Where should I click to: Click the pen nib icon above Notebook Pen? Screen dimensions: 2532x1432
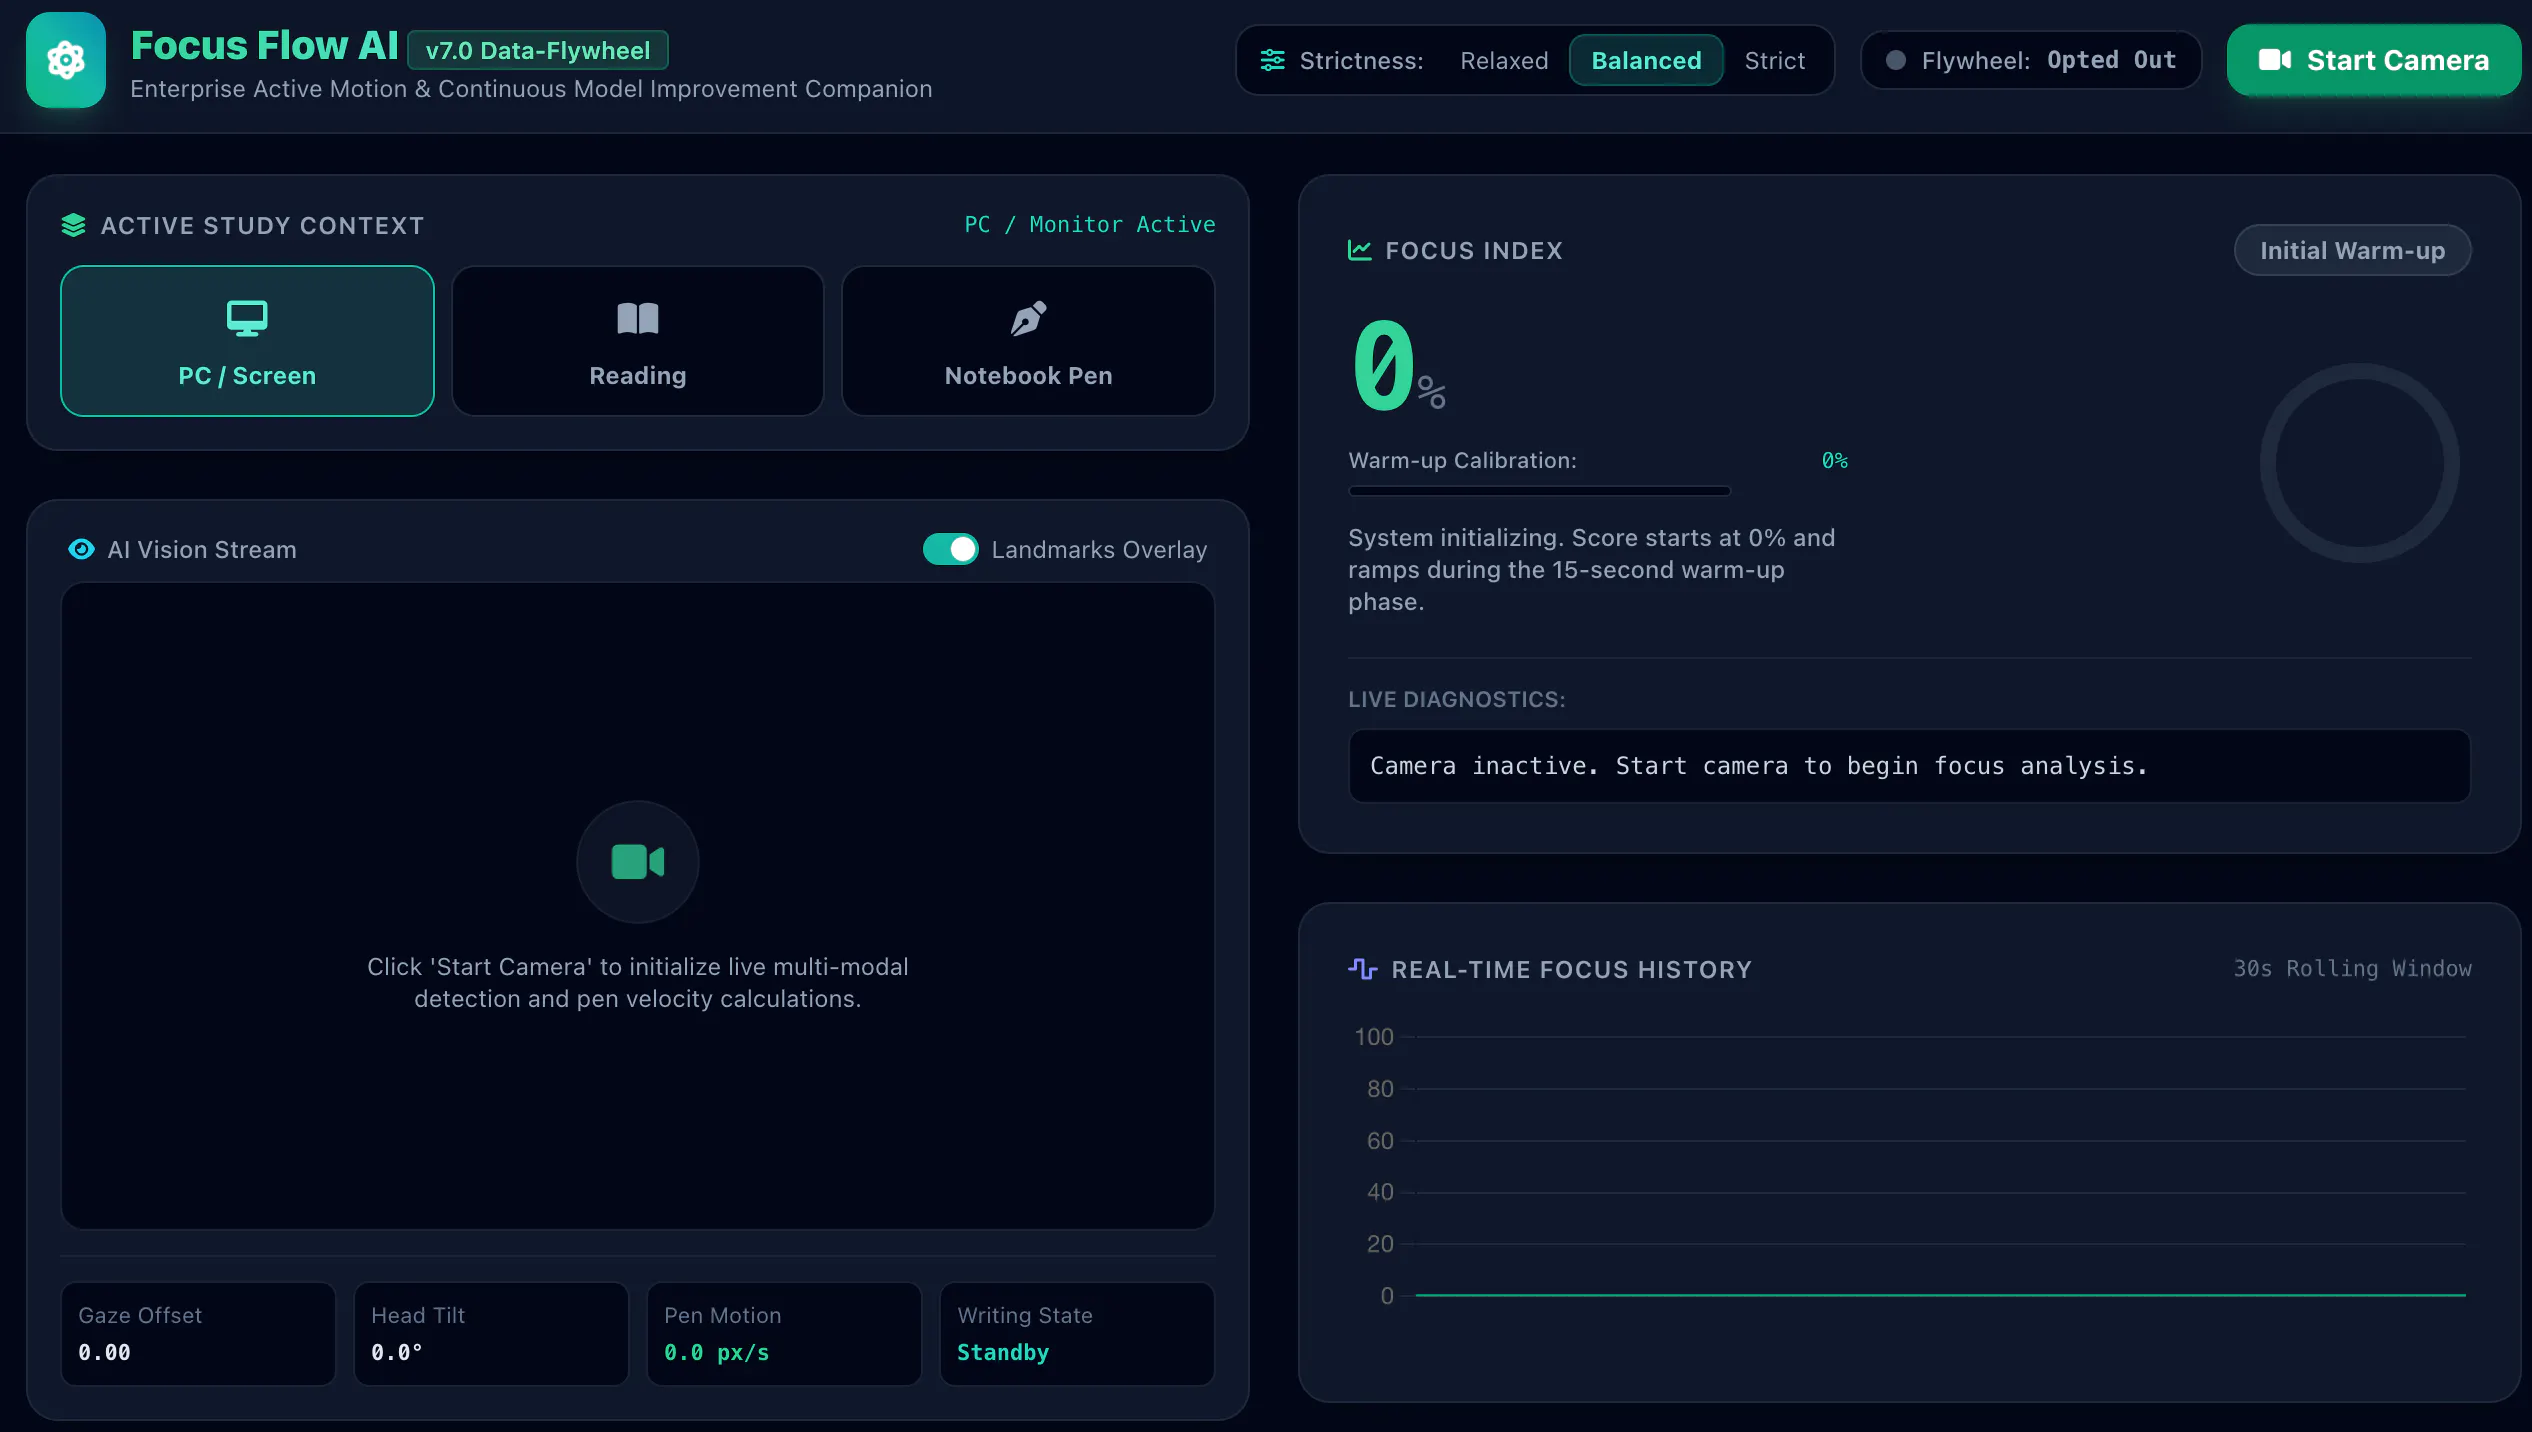point(1028,318)
